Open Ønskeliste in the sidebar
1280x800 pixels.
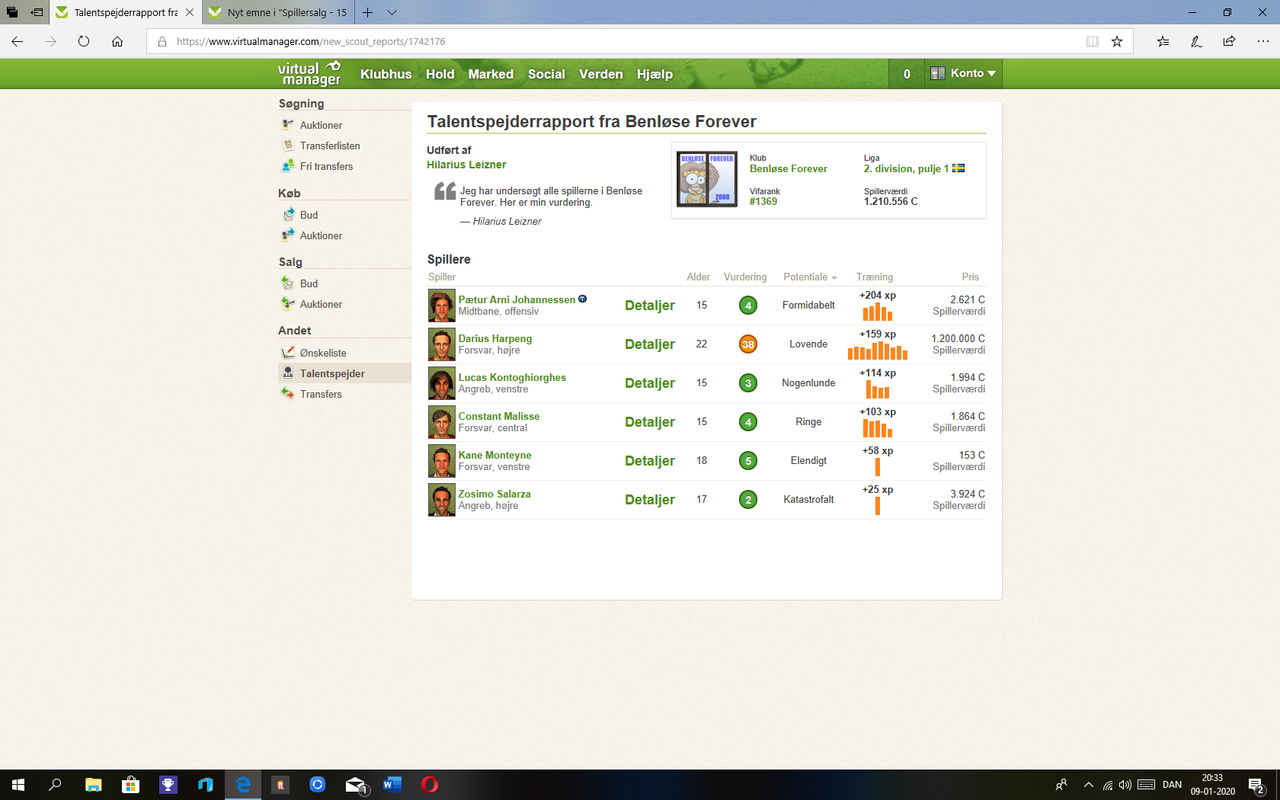point(323,353)
